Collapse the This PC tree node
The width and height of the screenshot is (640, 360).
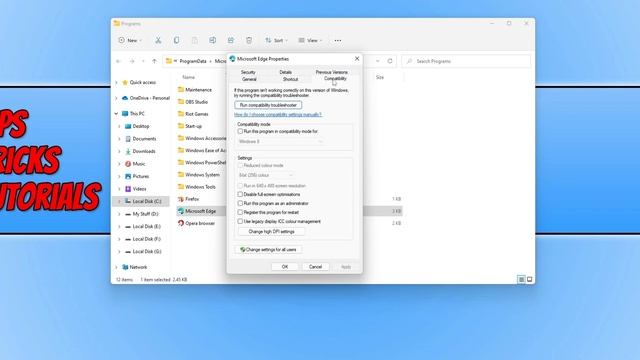116,113
